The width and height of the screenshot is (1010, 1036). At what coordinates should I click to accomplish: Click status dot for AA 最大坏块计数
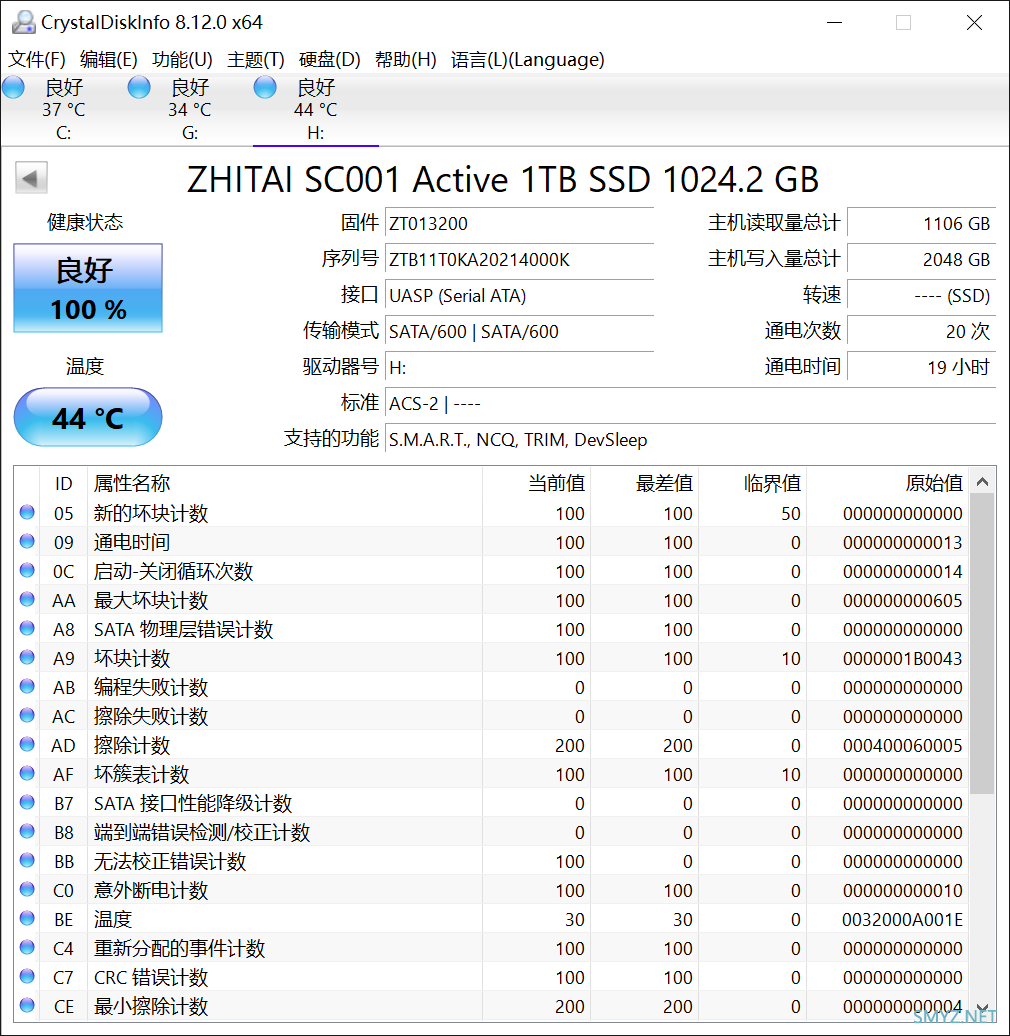27,599
